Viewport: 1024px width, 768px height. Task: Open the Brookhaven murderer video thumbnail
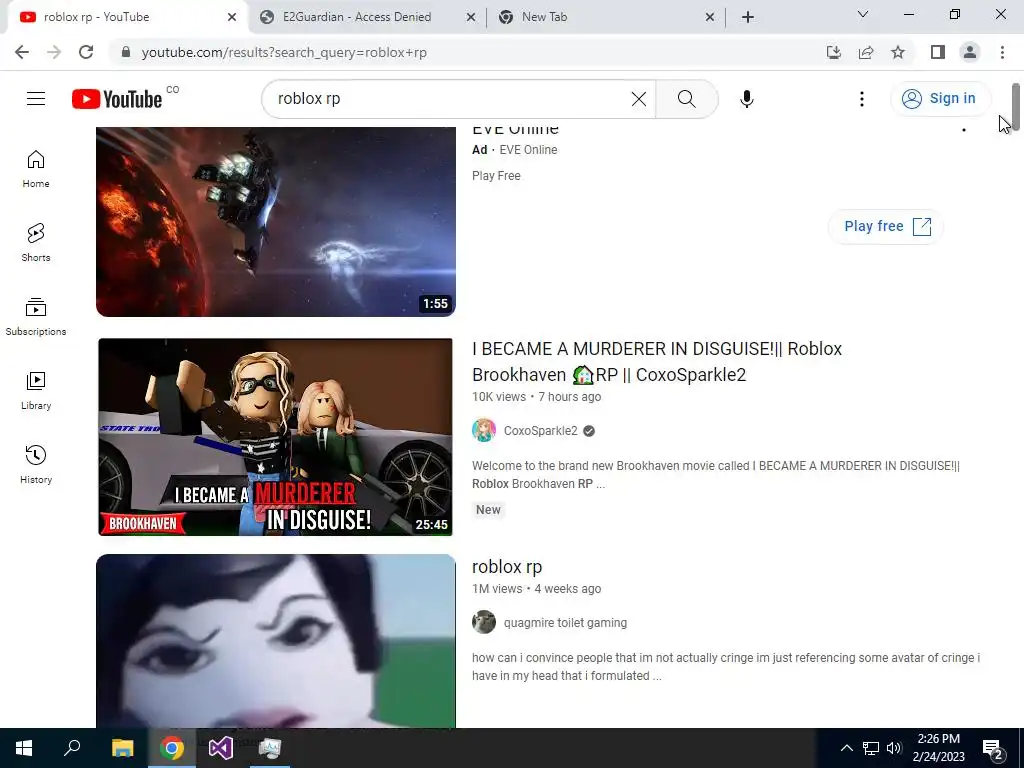(276, 437)
